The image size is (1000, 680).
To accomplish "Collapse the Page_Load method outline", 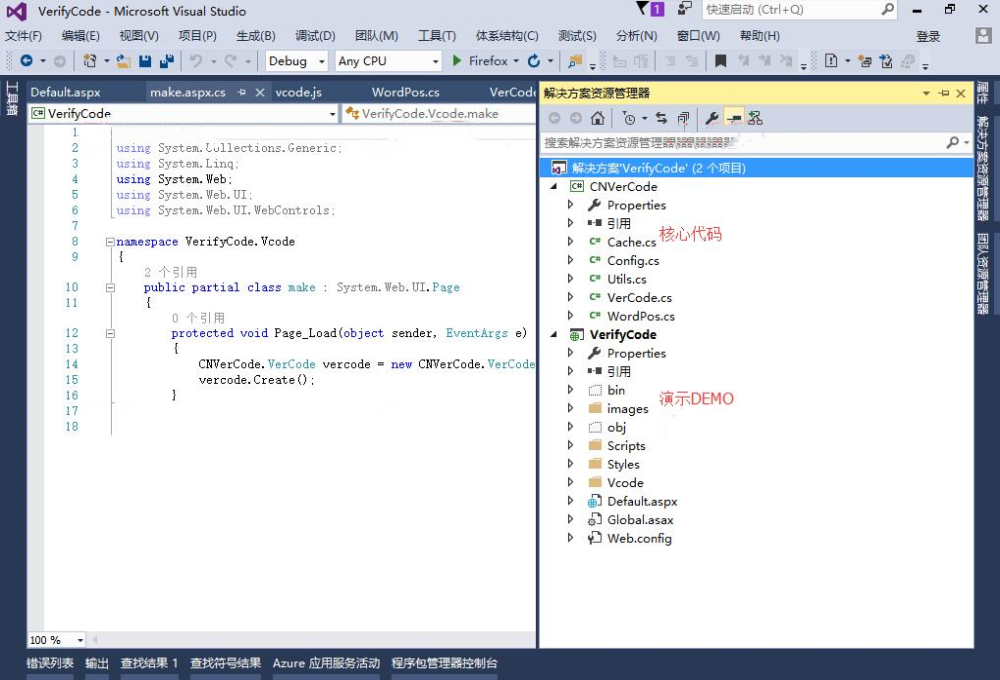I will (110, 333).
